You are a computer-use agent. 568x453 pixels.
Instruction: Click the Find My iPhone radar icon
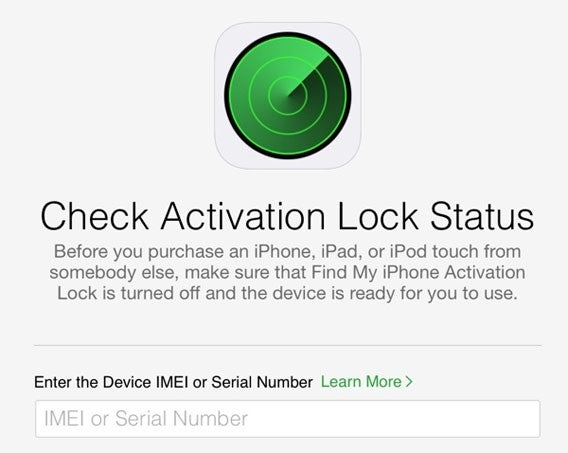[288, 96]
